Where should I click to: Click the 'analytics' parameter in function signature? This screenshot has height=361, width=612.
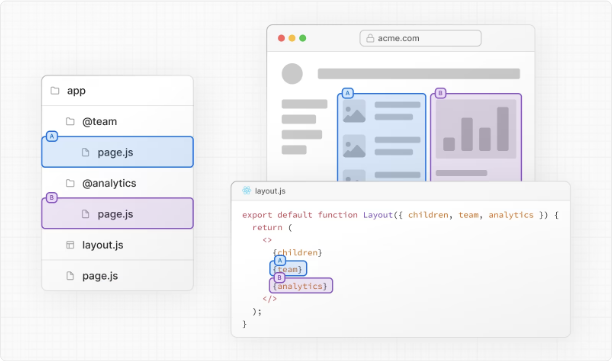click(x=511, y=215)
